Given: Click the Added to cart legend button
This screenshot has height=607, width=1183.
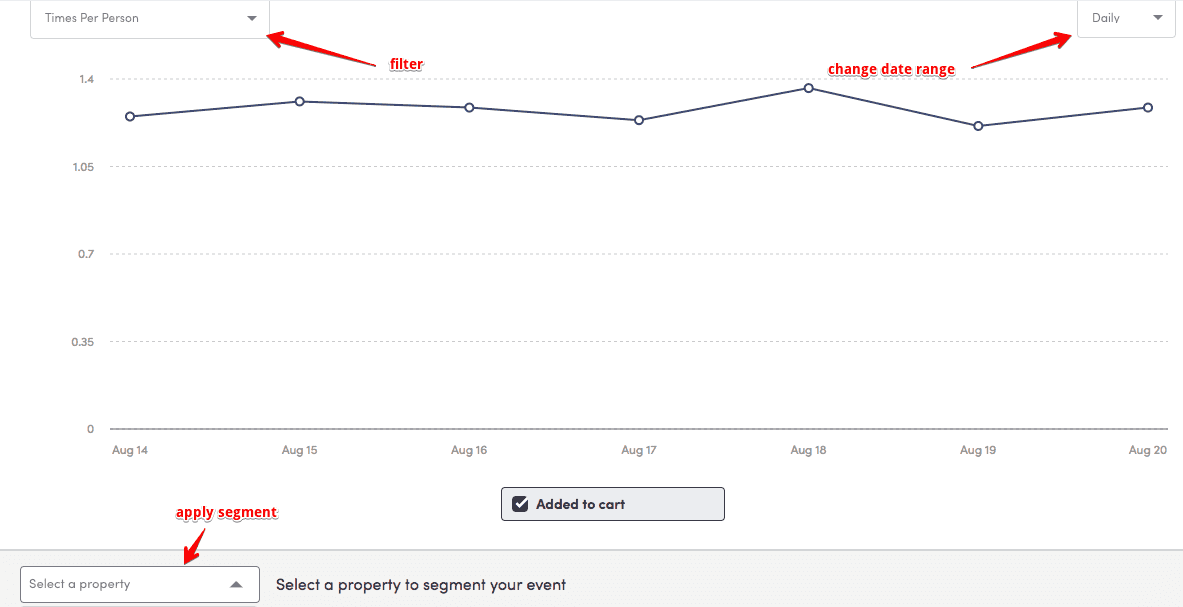Looking at the screenshot, I should click(612, 503).
